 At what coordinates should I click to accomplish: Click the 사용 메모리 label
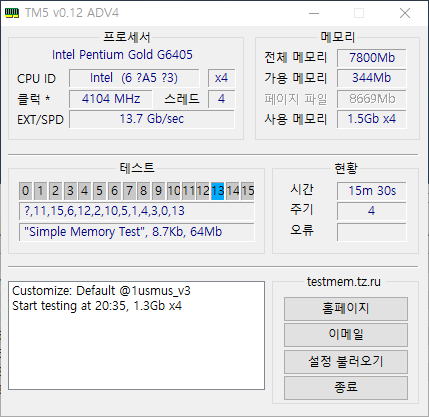pos(295,119)
